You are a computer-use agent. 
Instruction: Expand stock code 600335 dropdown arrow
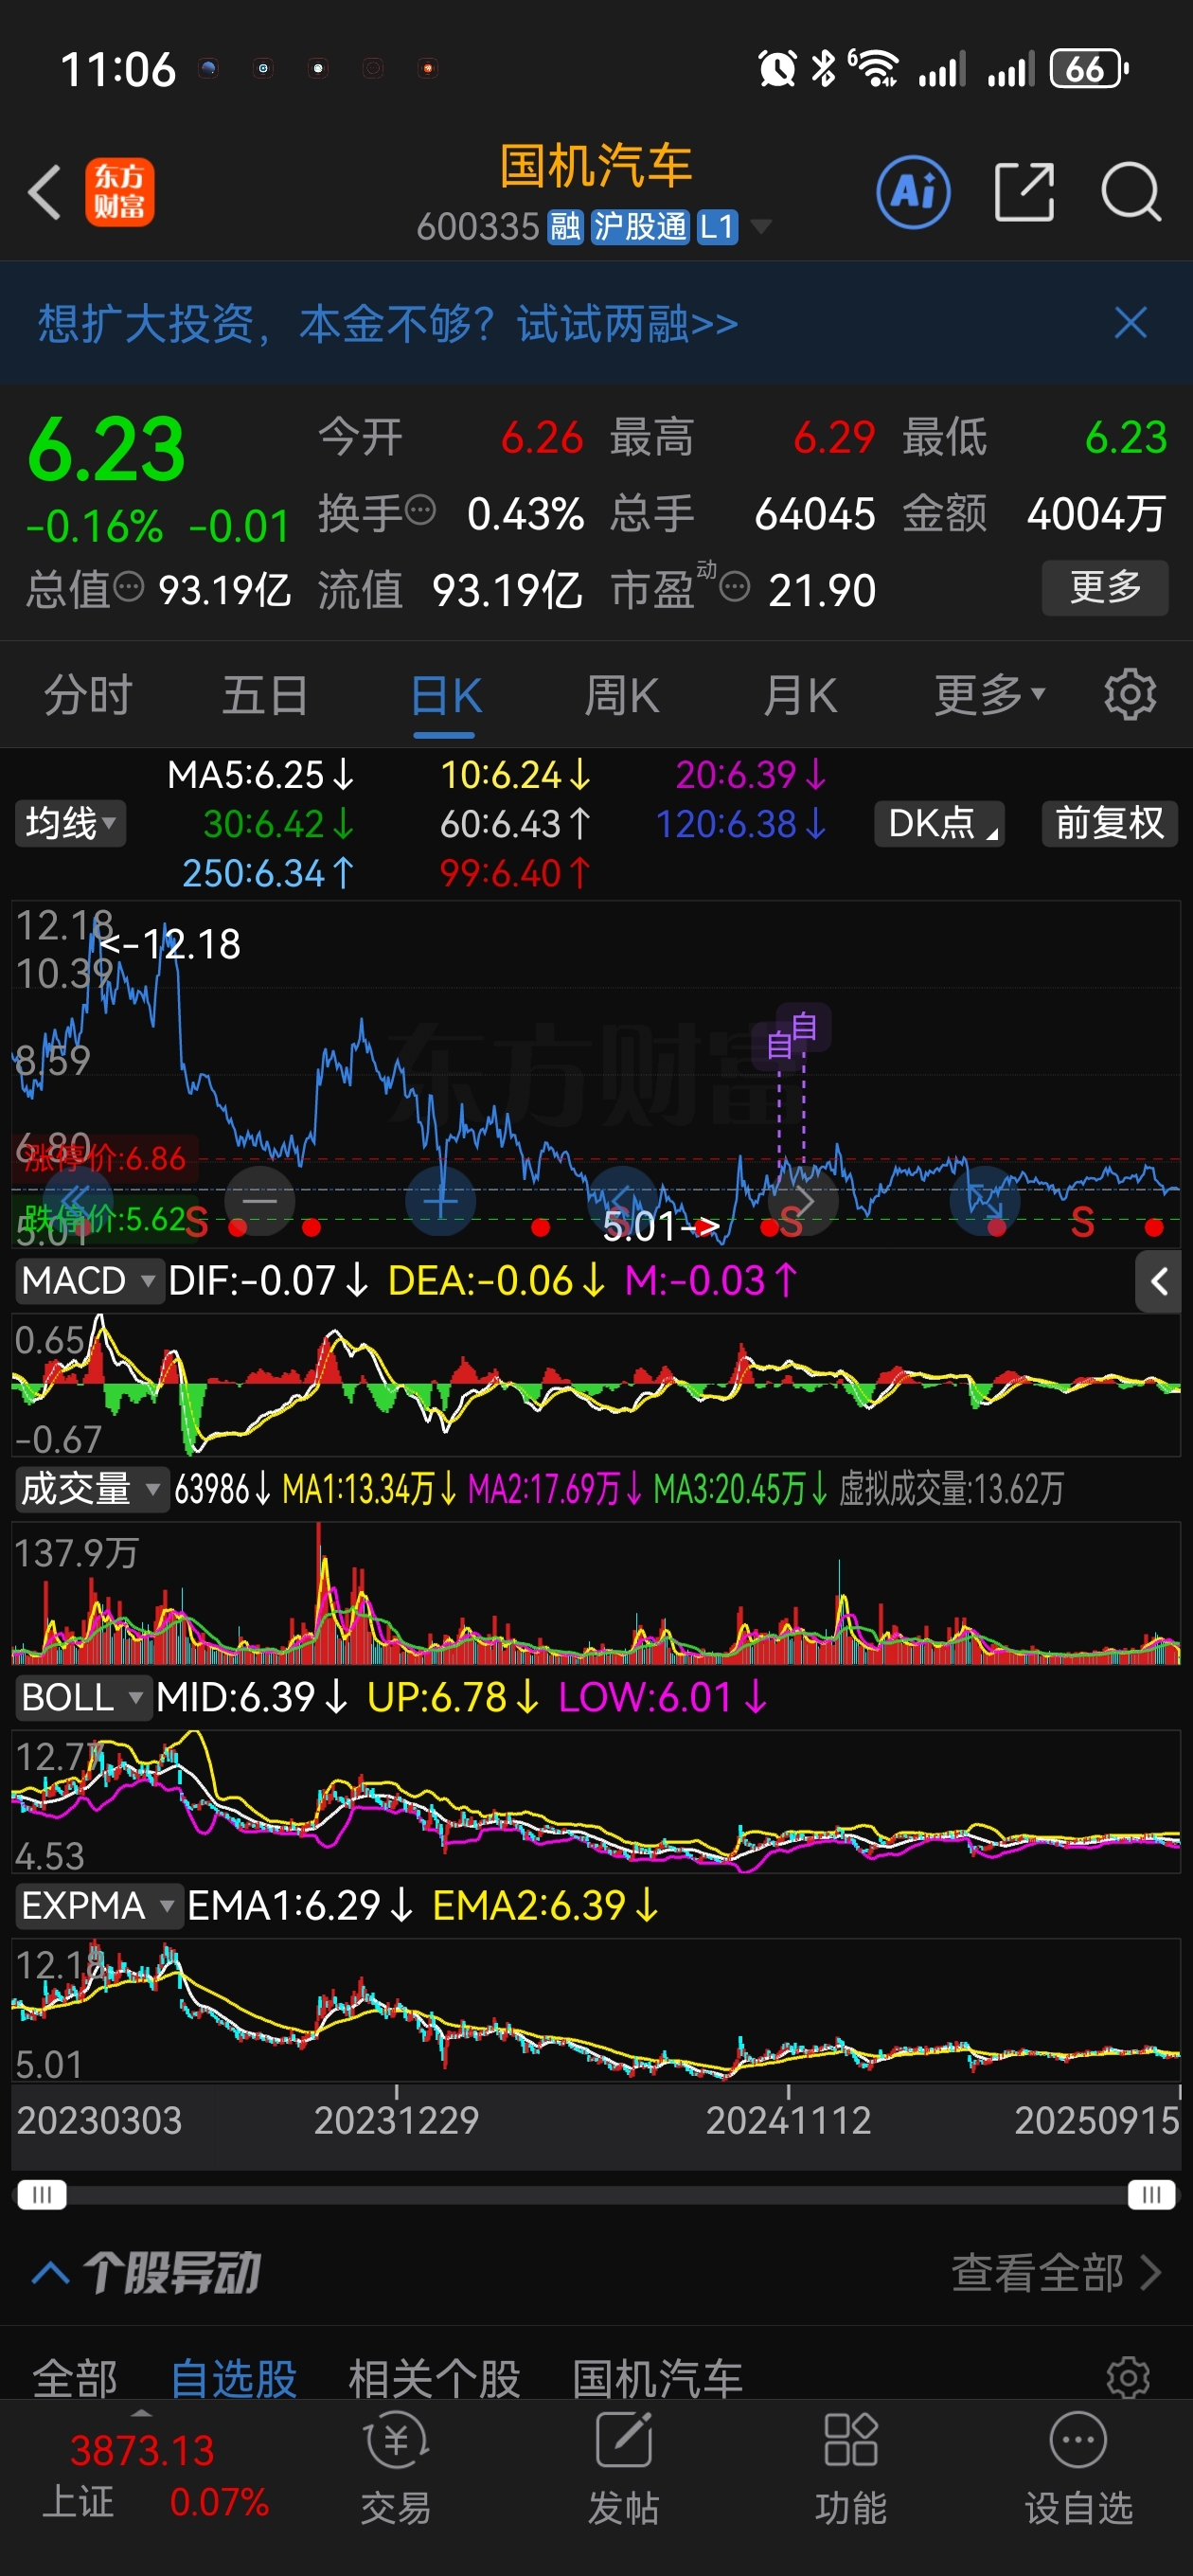pos(761,227)
